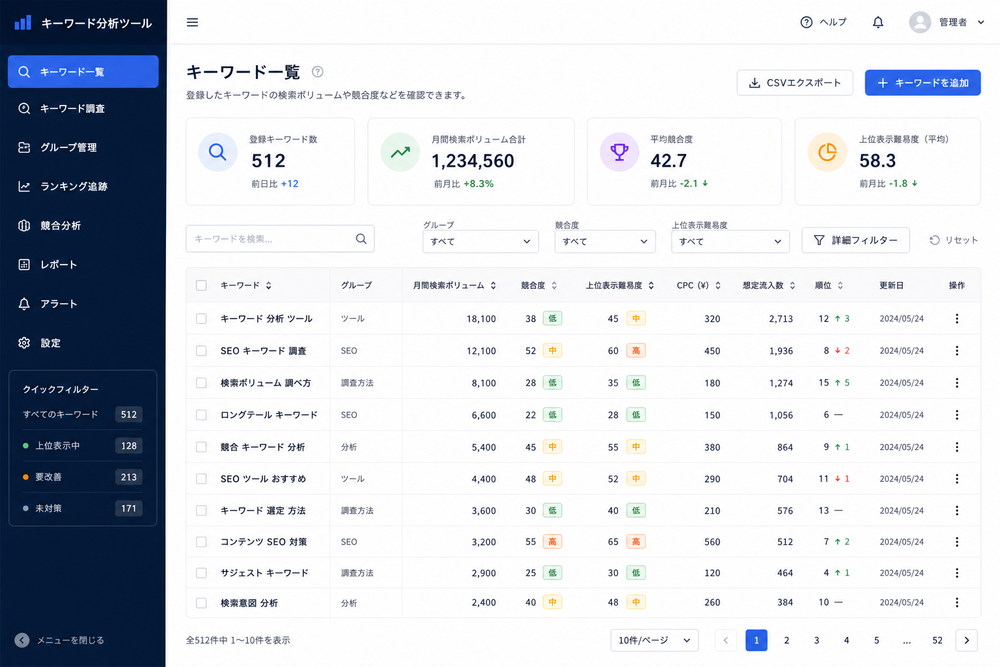Open キーワード調査 in sidebar
Image resolution: width=1000 pixels, height=667 pixels.
tap(83, 108)
